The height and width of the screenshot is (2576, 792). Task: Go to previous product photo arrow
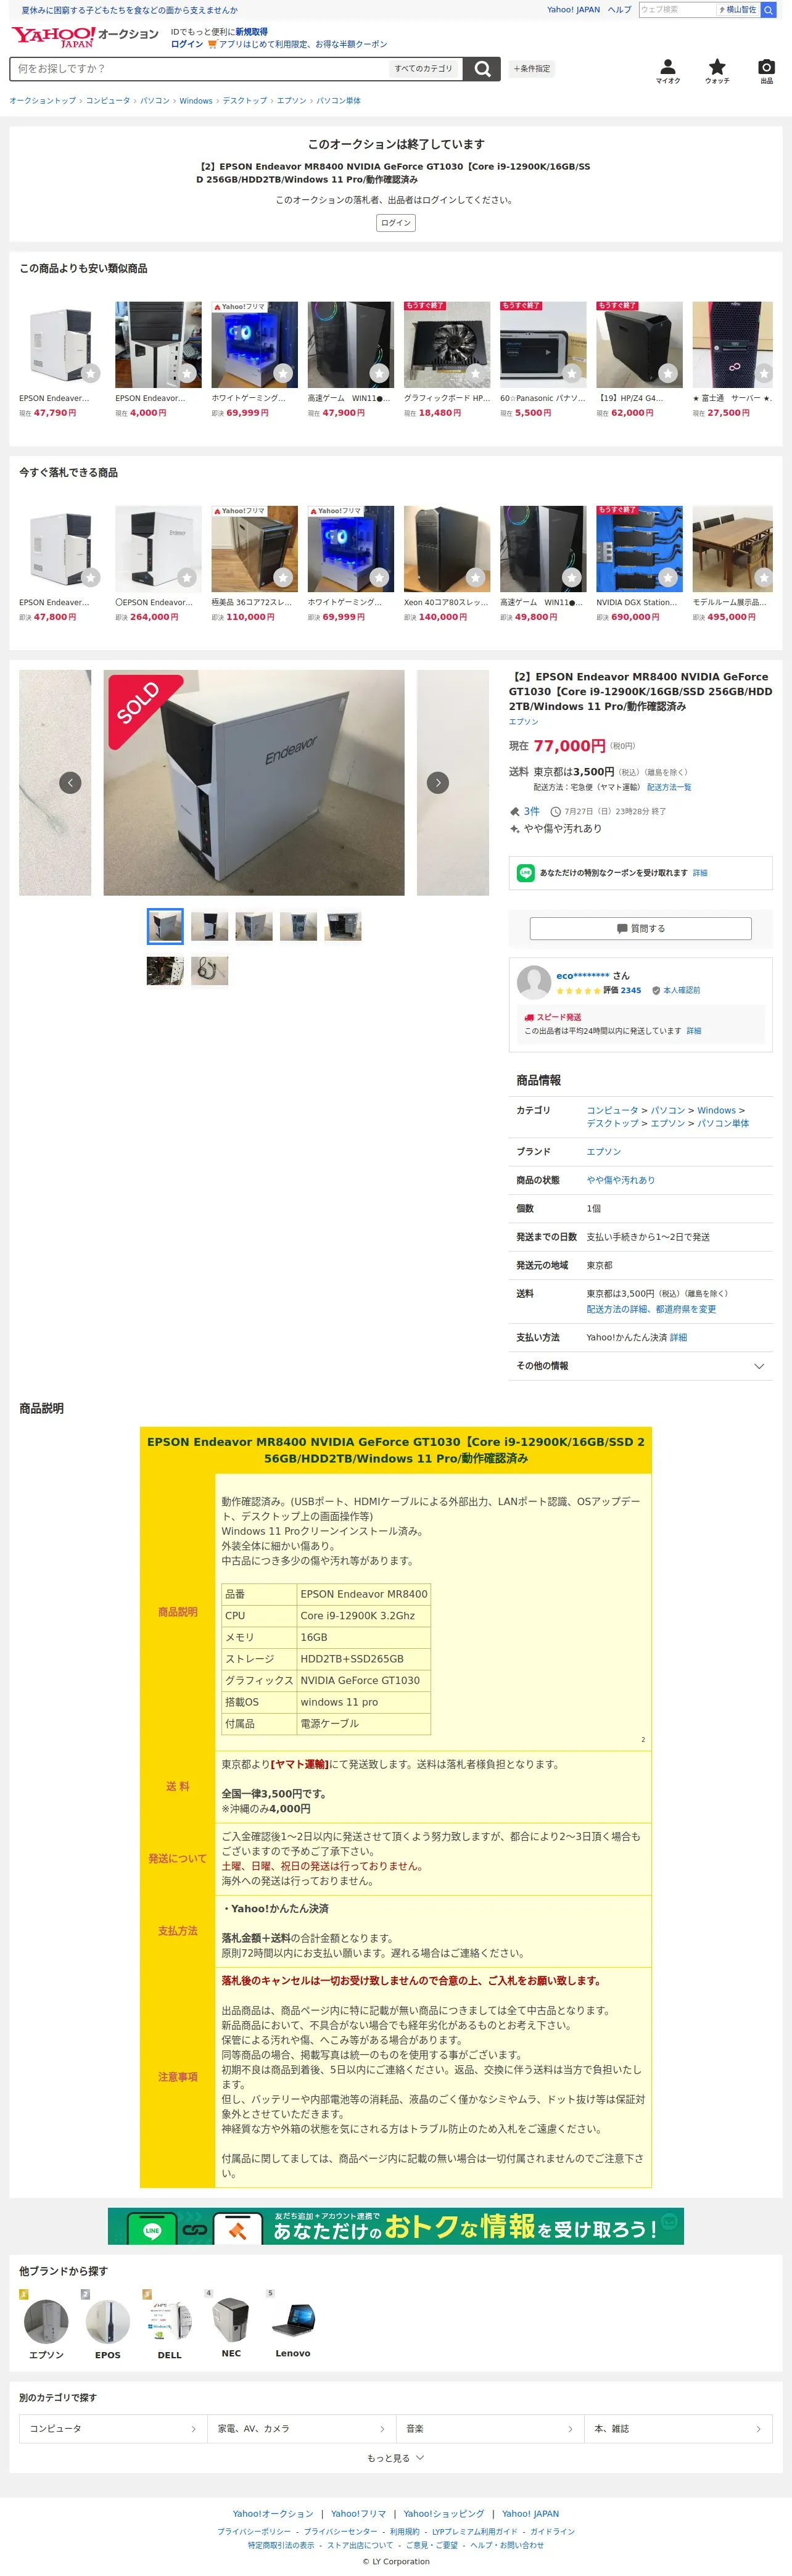(70, 782)
